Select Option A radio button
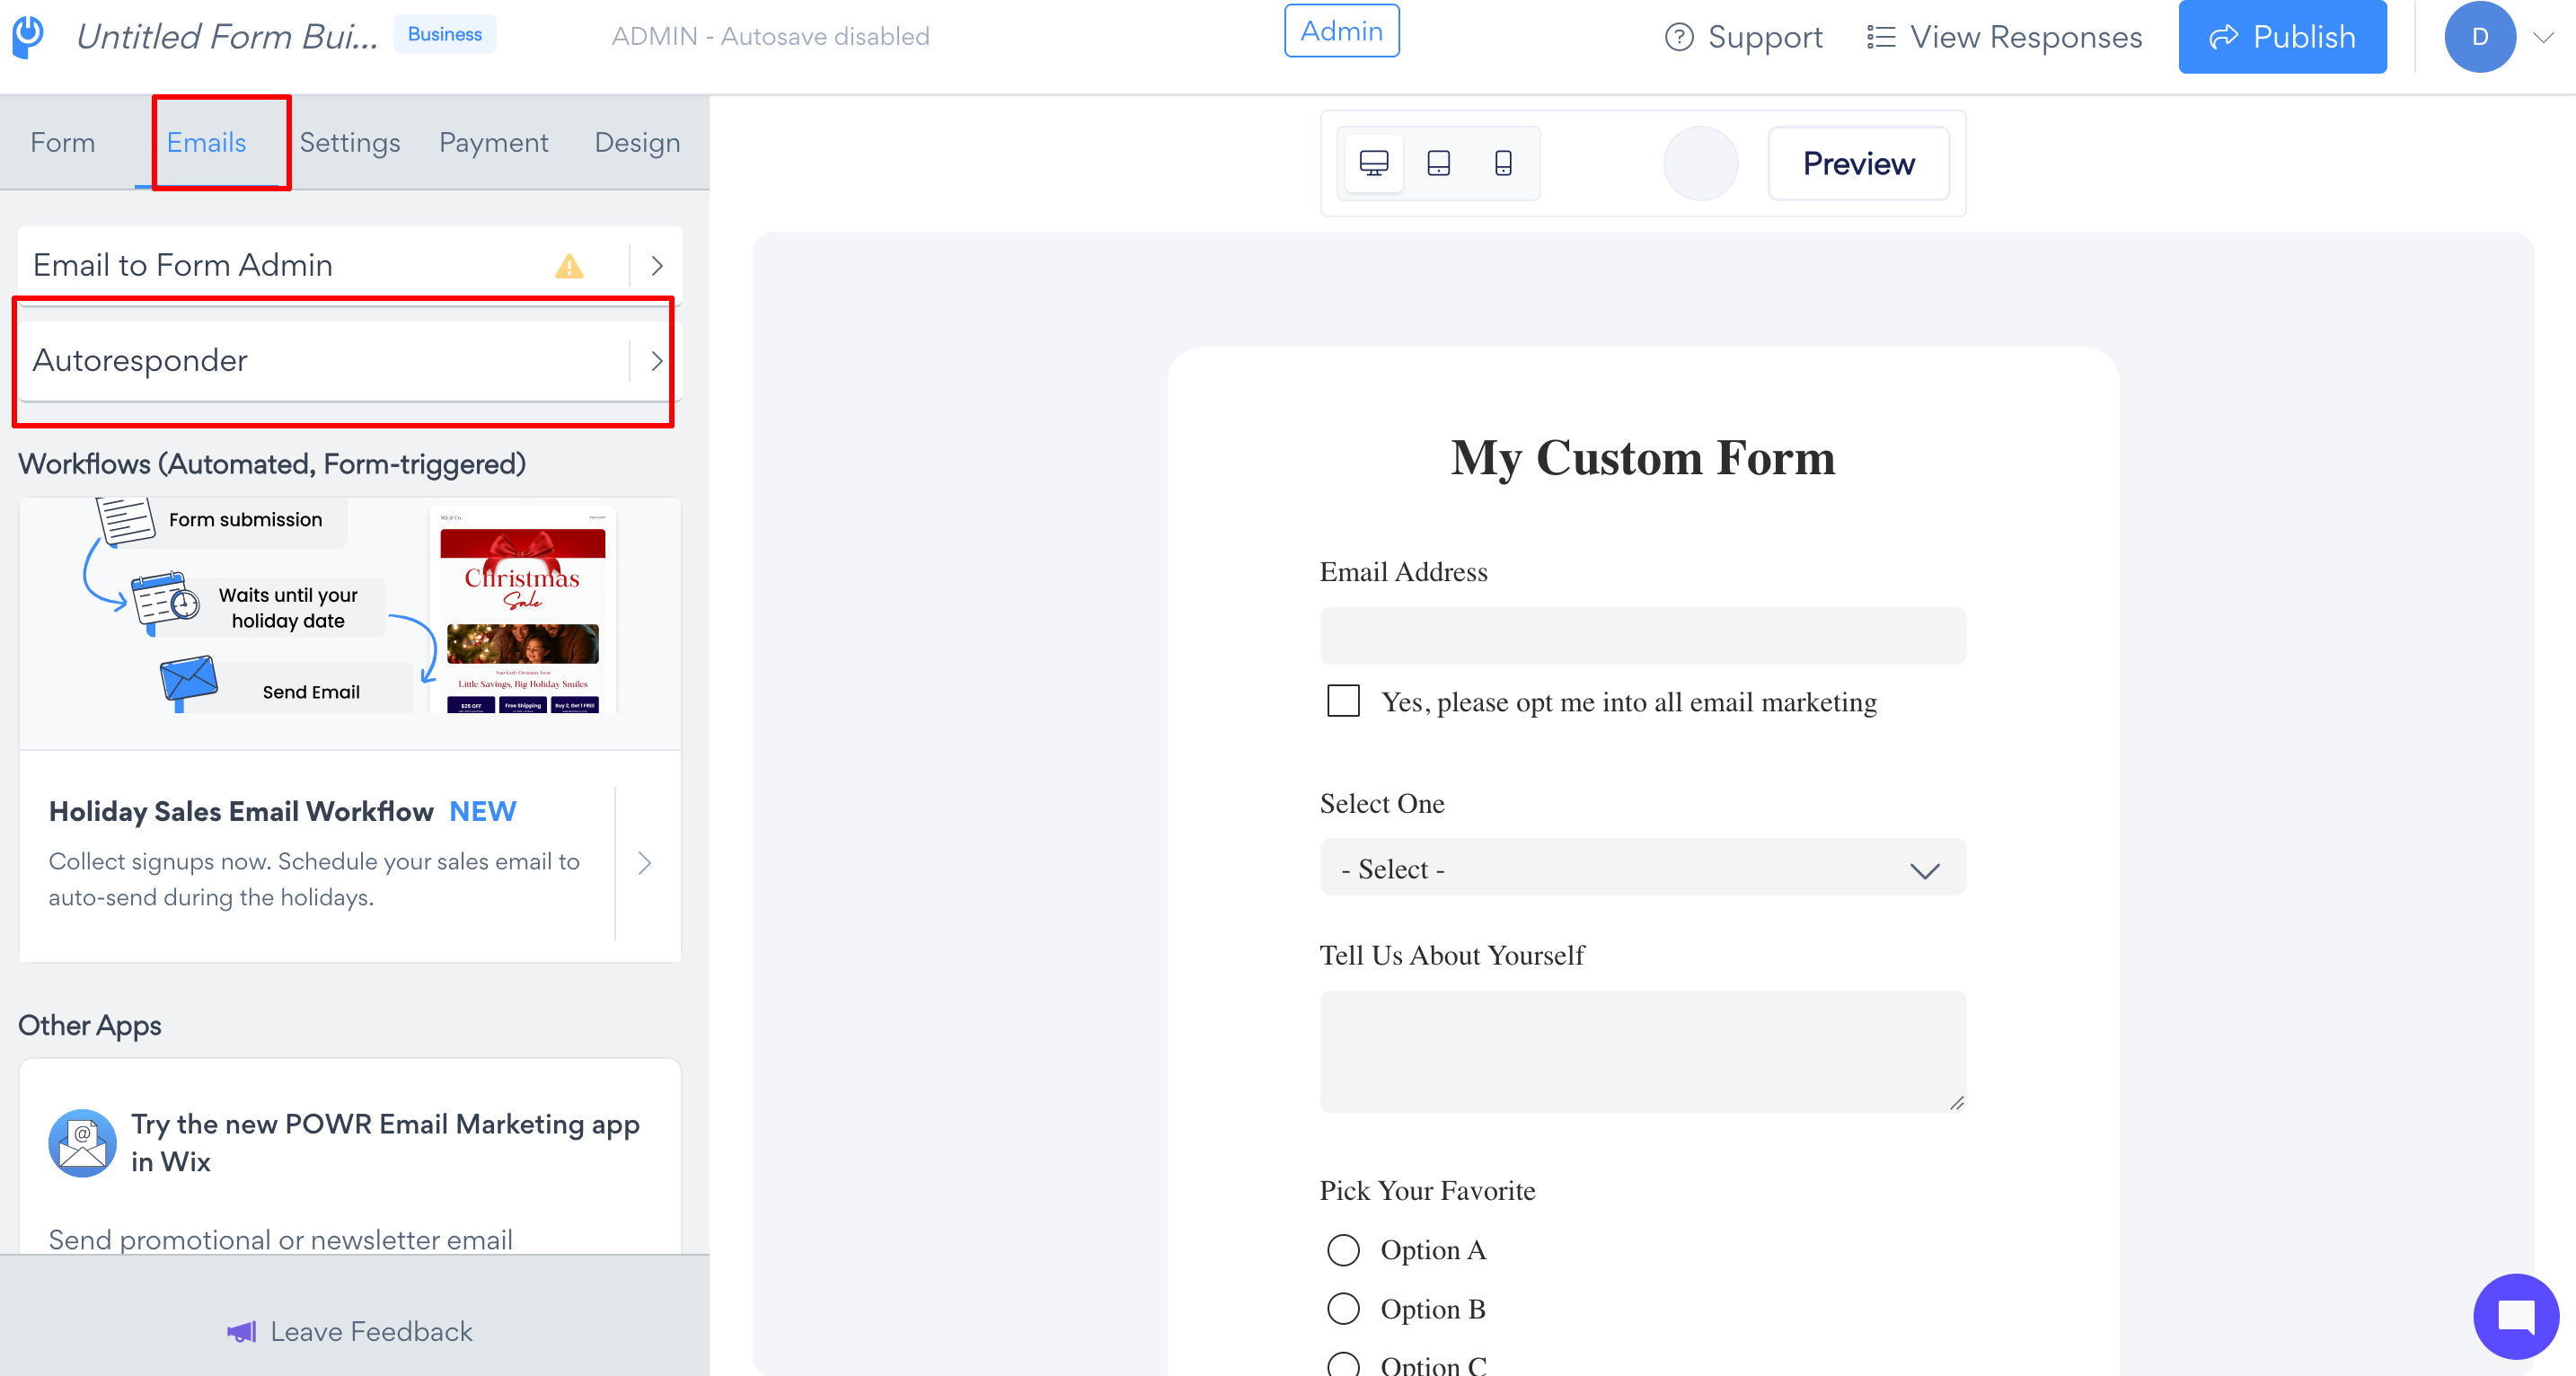 1343,1250
